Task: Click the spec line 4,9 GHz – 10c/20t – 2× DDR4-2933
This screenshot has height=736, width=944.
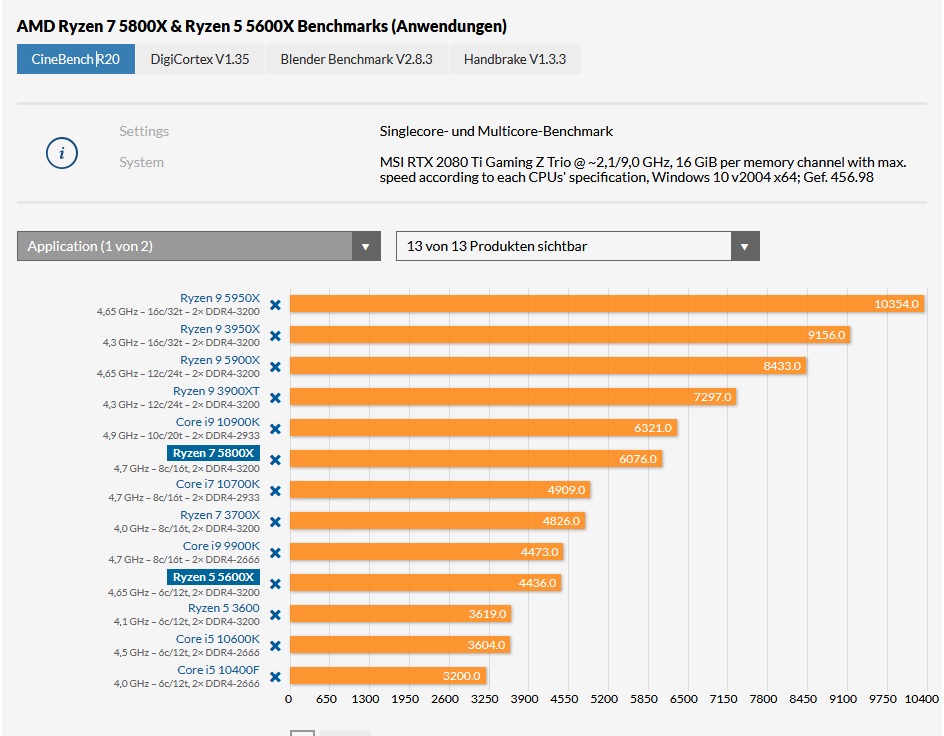Action: (x=181, y=435)
